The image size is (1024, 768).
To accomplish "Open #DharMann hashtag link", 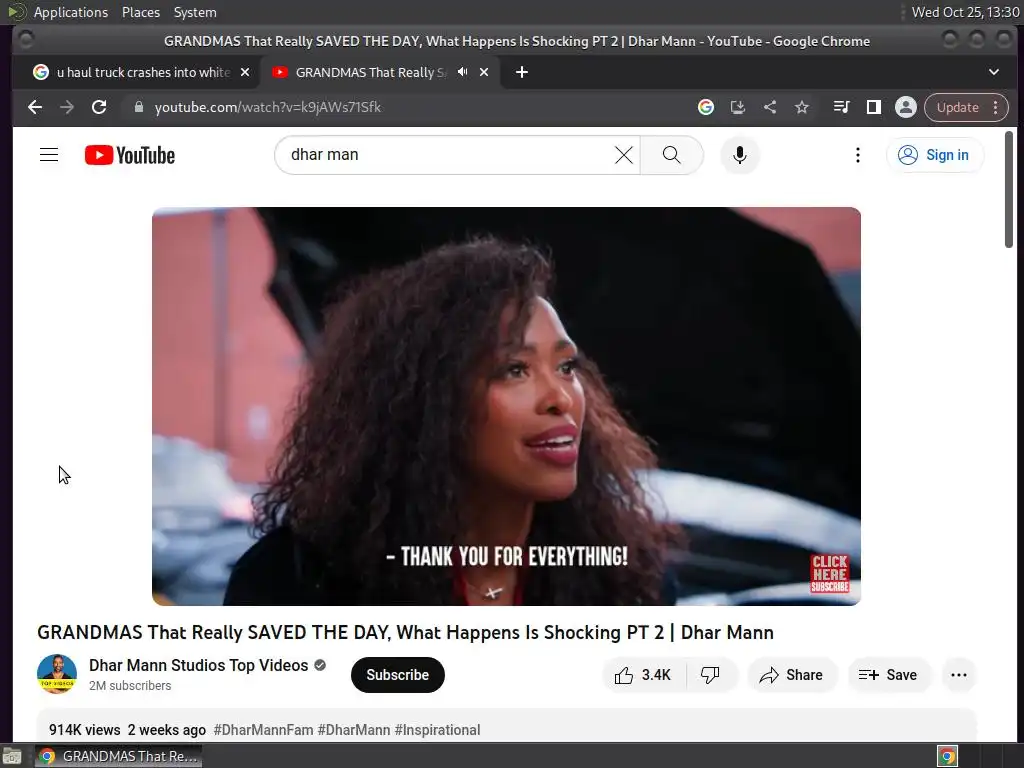I will [354, 729].
